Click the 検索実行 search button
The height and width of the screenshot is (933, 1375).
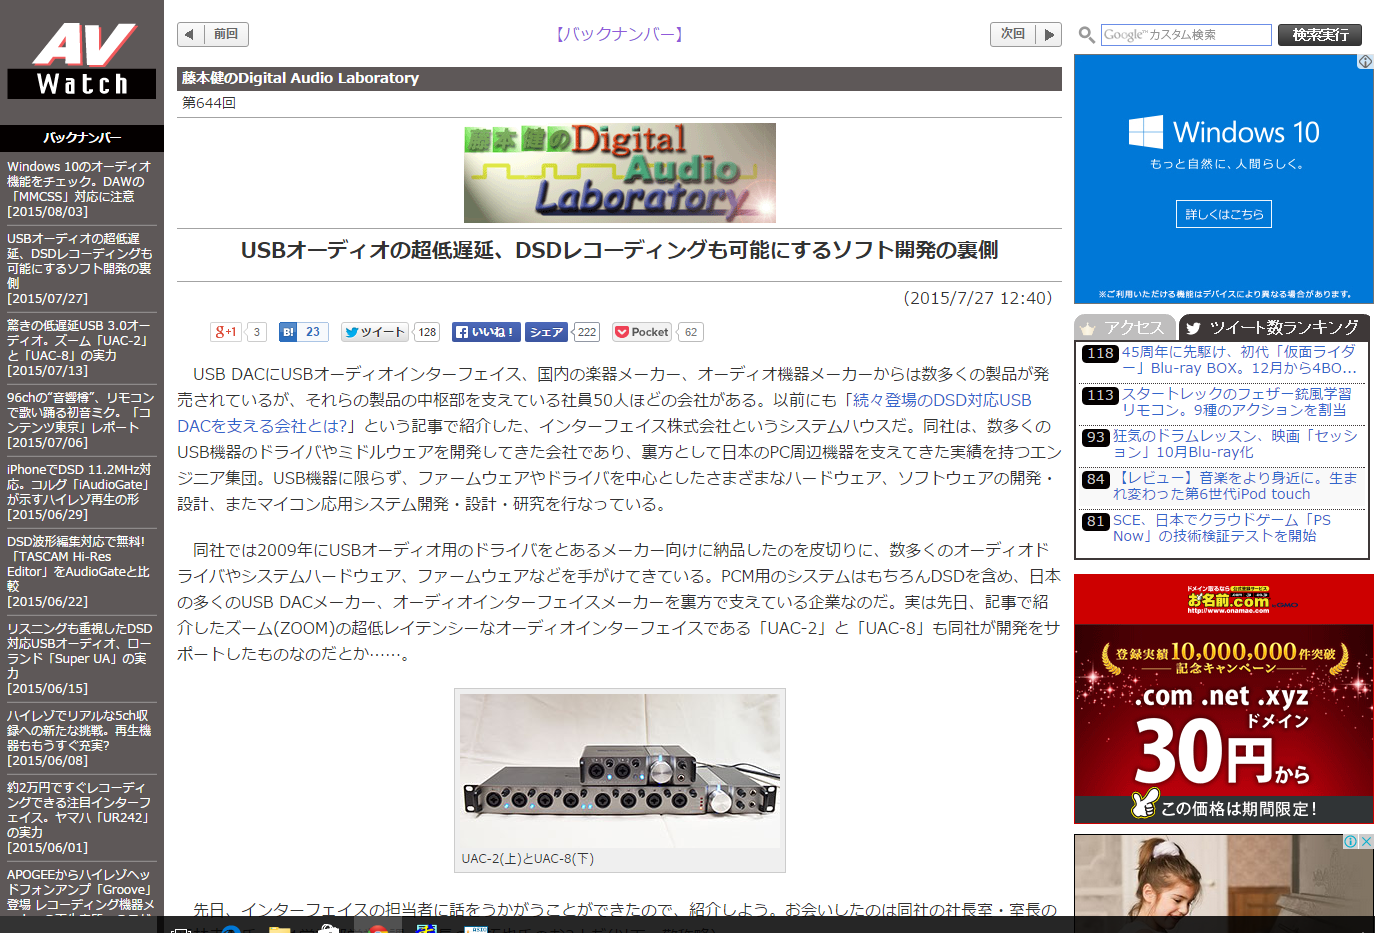click(1320, 35)
